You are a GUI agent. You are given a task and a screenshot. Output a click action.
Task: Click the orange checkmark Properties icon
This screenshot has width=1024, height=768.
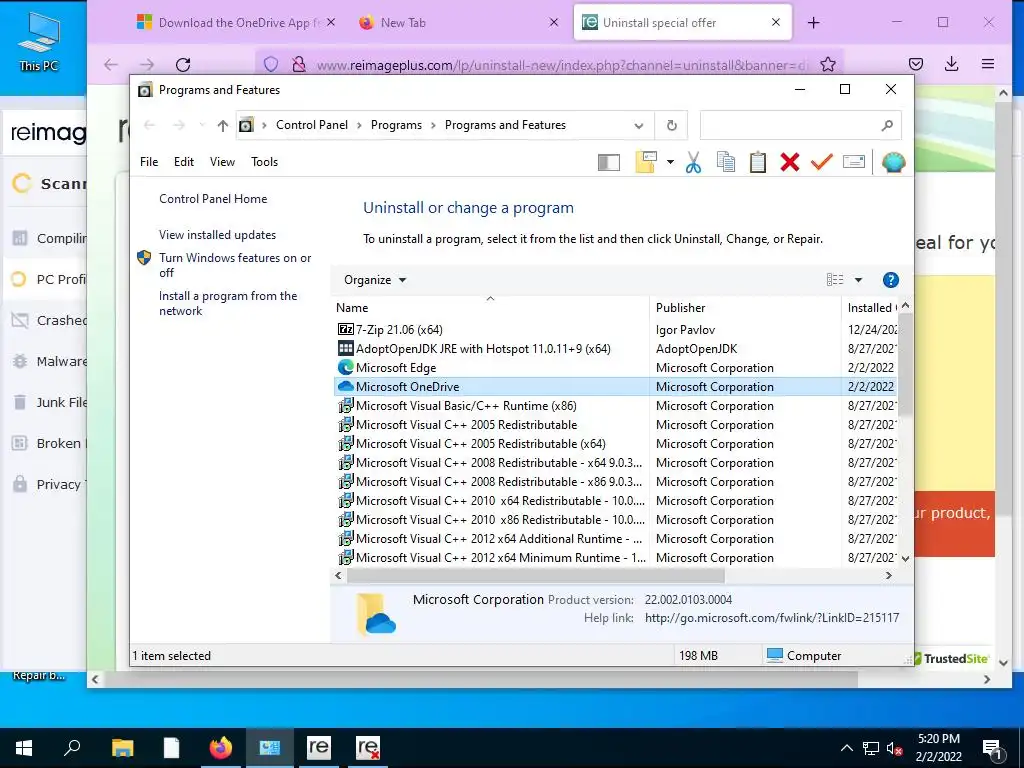point(822,162)
